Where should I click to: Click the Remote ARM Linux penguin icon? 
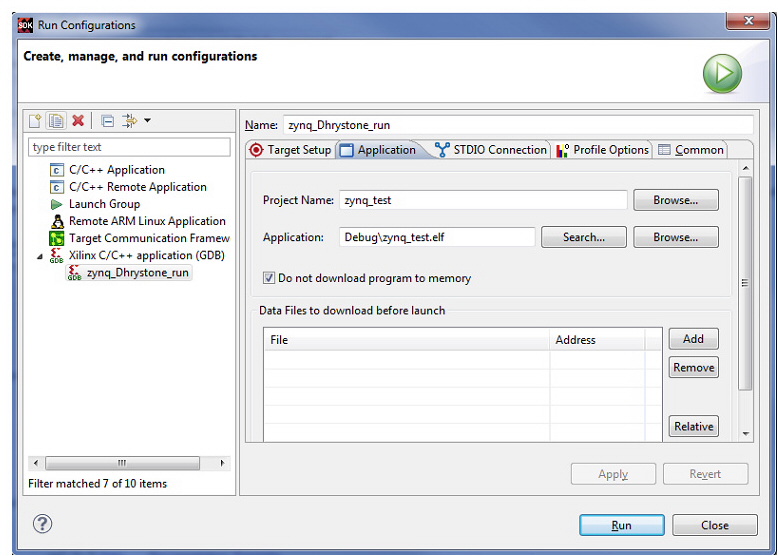tap(58, 221)
